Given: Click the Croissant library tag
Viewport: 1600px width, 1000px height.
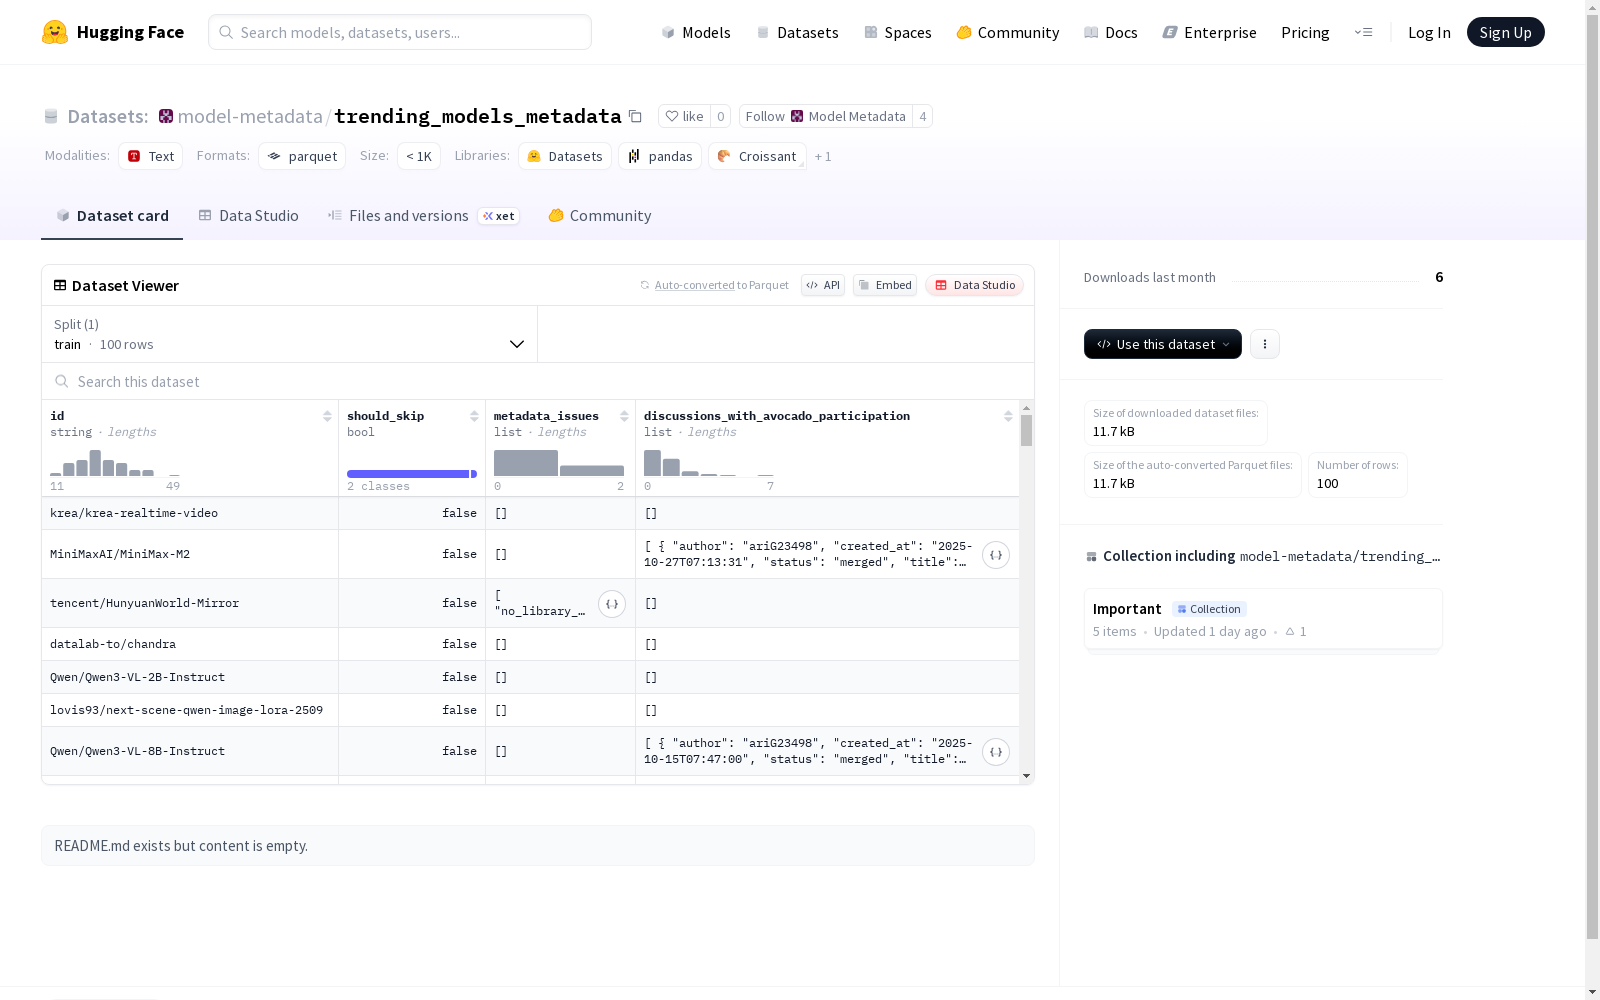Looking at the screenshot, I should click(x=757, y=156).
